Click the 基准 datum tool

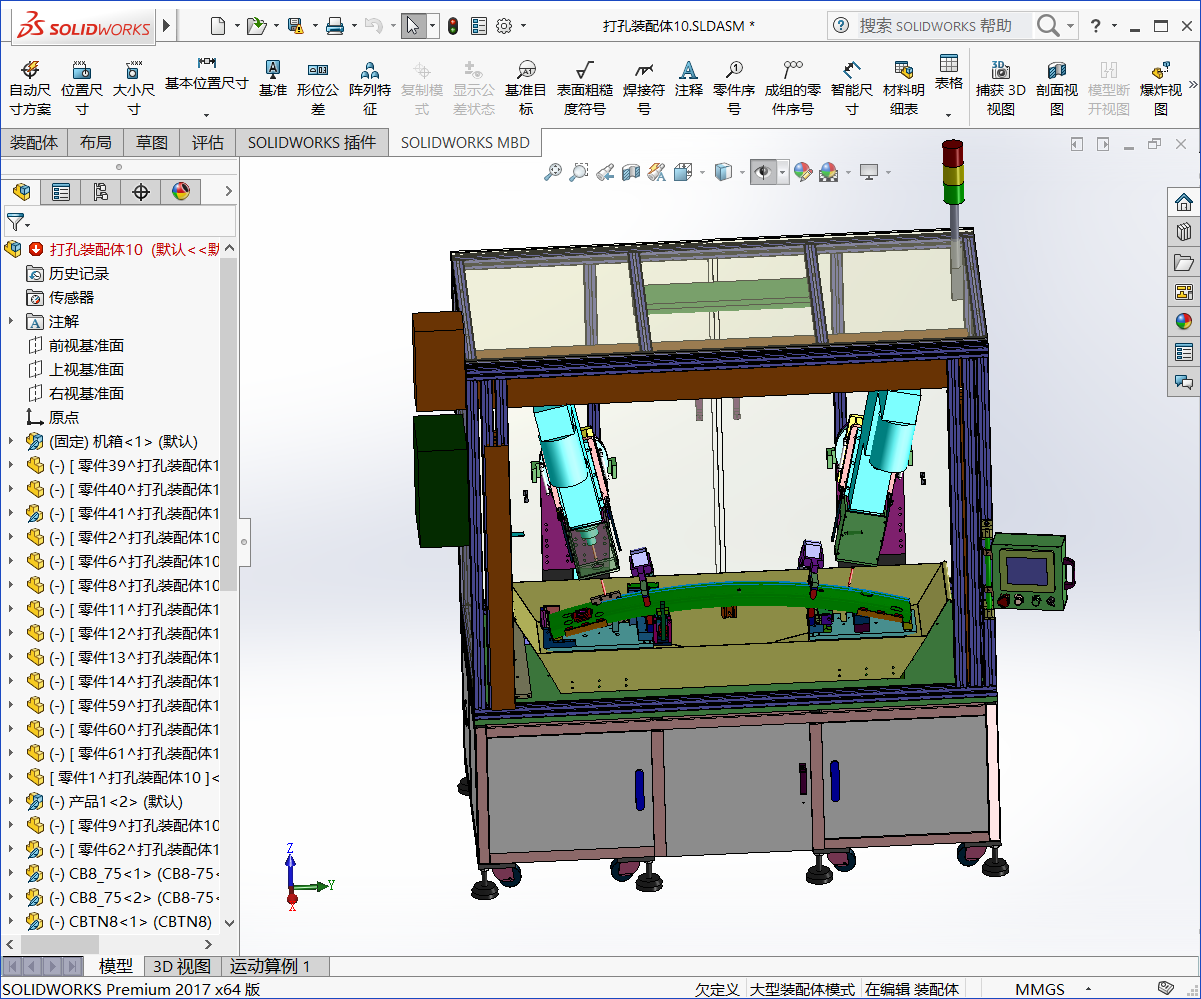[272, 78]
